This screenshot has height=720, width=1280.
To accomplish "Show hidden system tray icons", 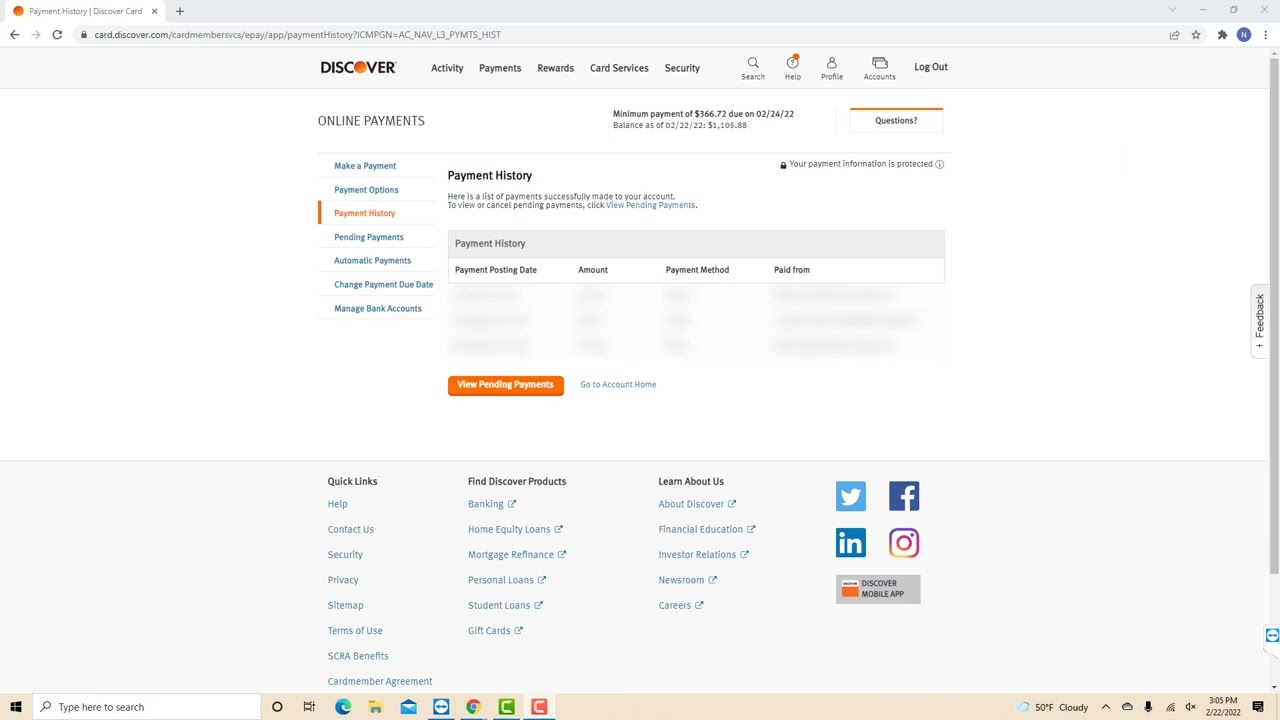I will 1105,707.
